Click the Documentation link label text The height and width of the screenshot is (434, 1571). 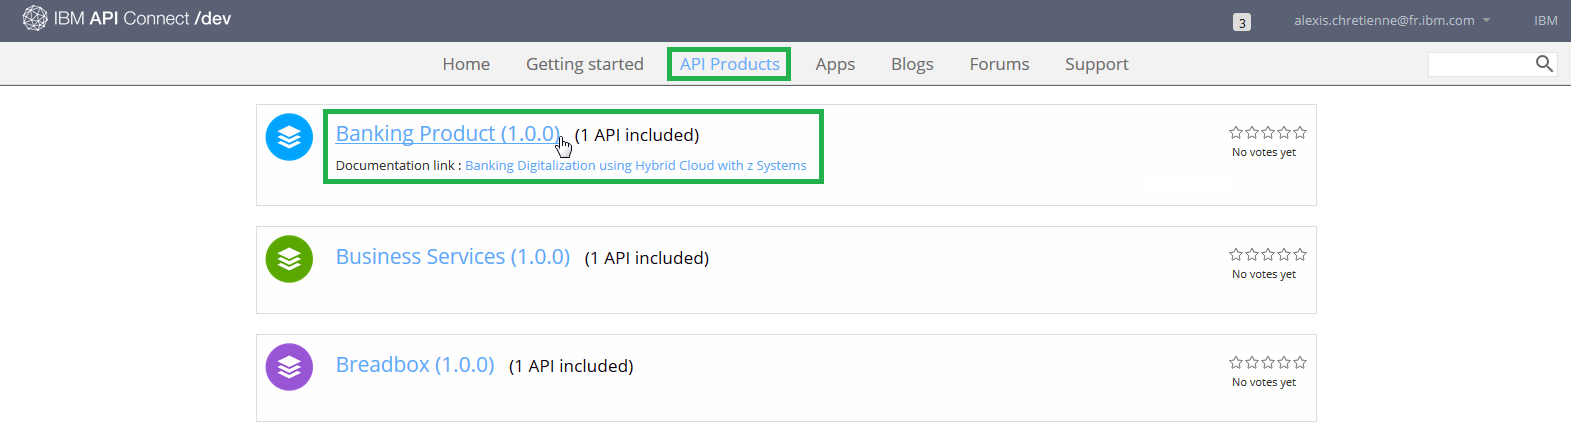(399, 166)
